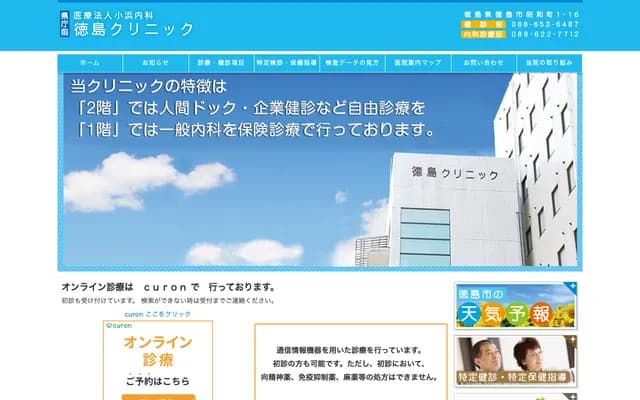The image size is (640, 400).
Task: Click the orange 健診部 label badge
Action: tap(484, 24)
